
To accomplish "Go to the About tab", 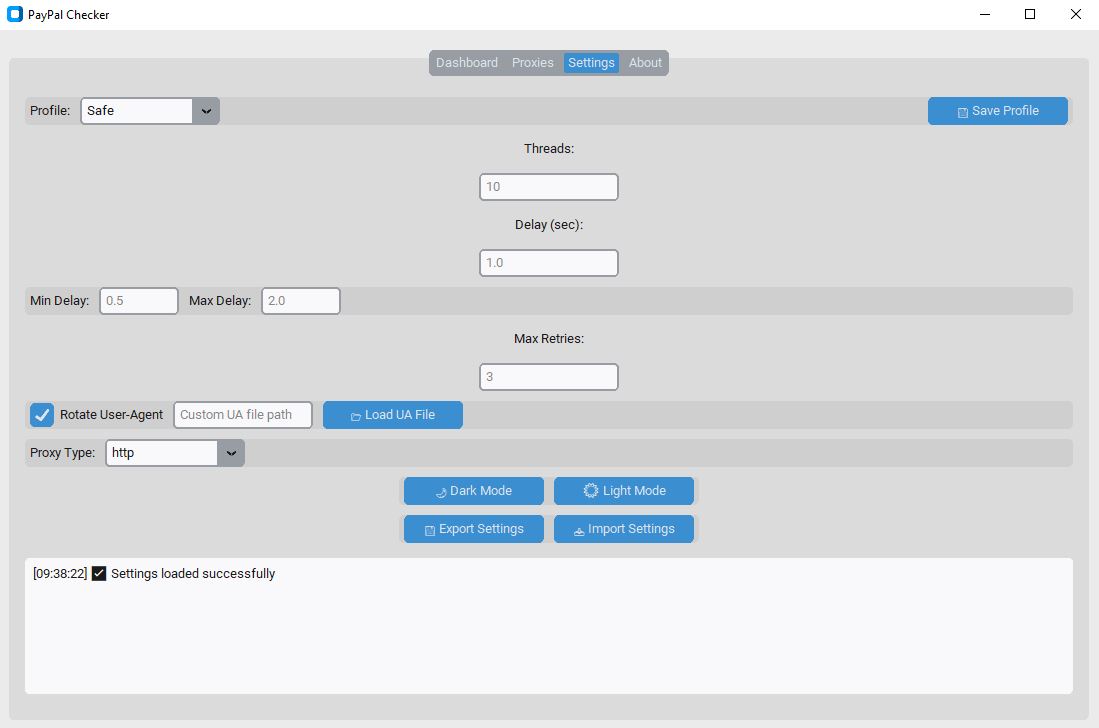I will [x=645, y=63].
